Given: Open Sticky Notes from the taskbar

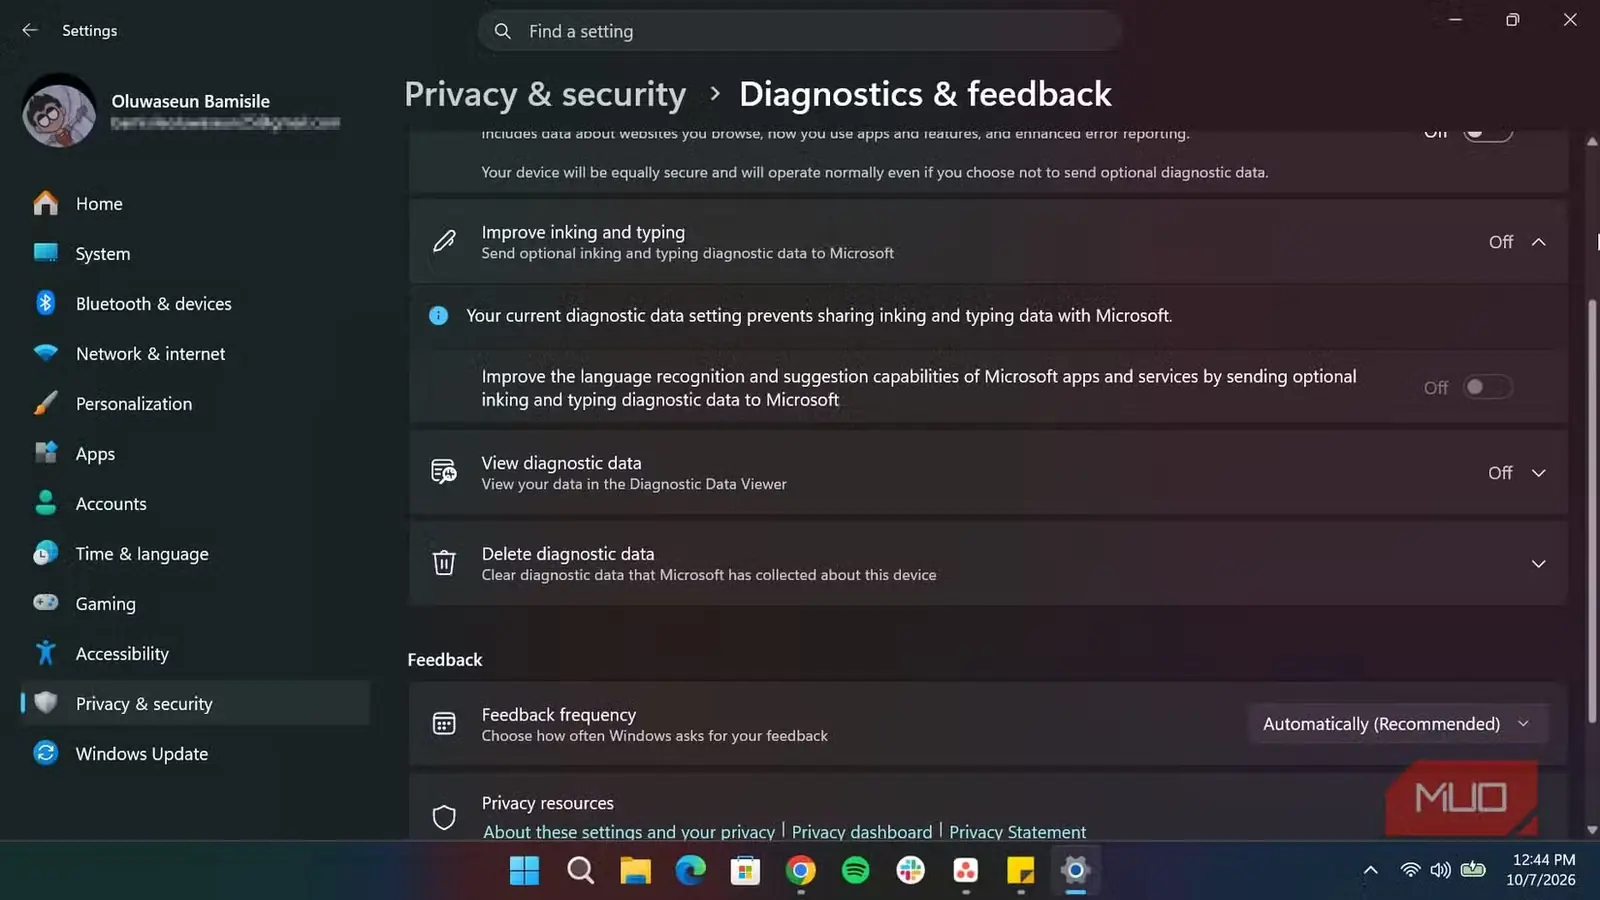Looking at the screenshot, I should point(1020,871).
